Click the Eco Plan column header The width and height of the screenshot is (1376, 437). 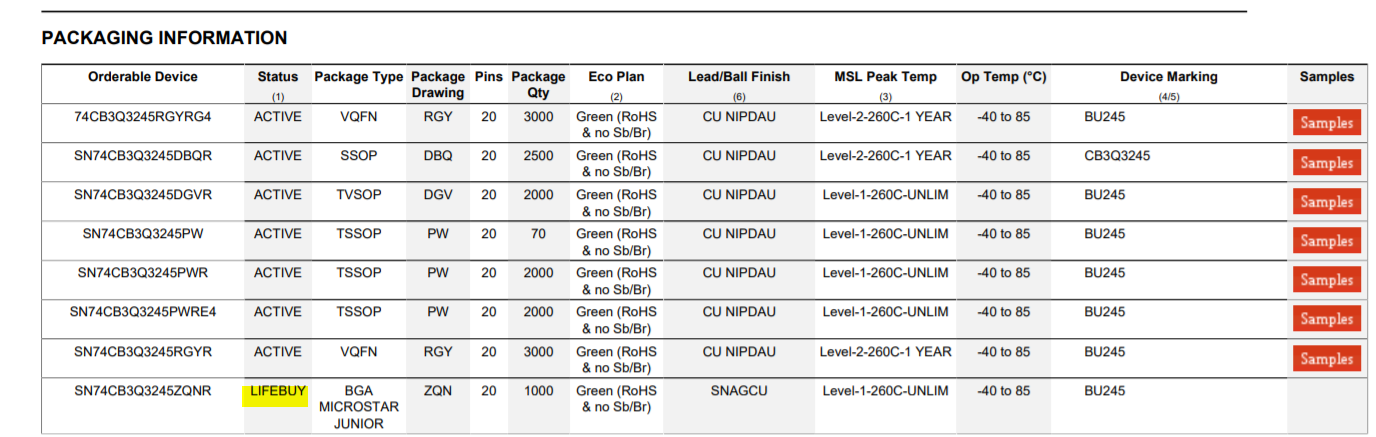pos(616,77)
